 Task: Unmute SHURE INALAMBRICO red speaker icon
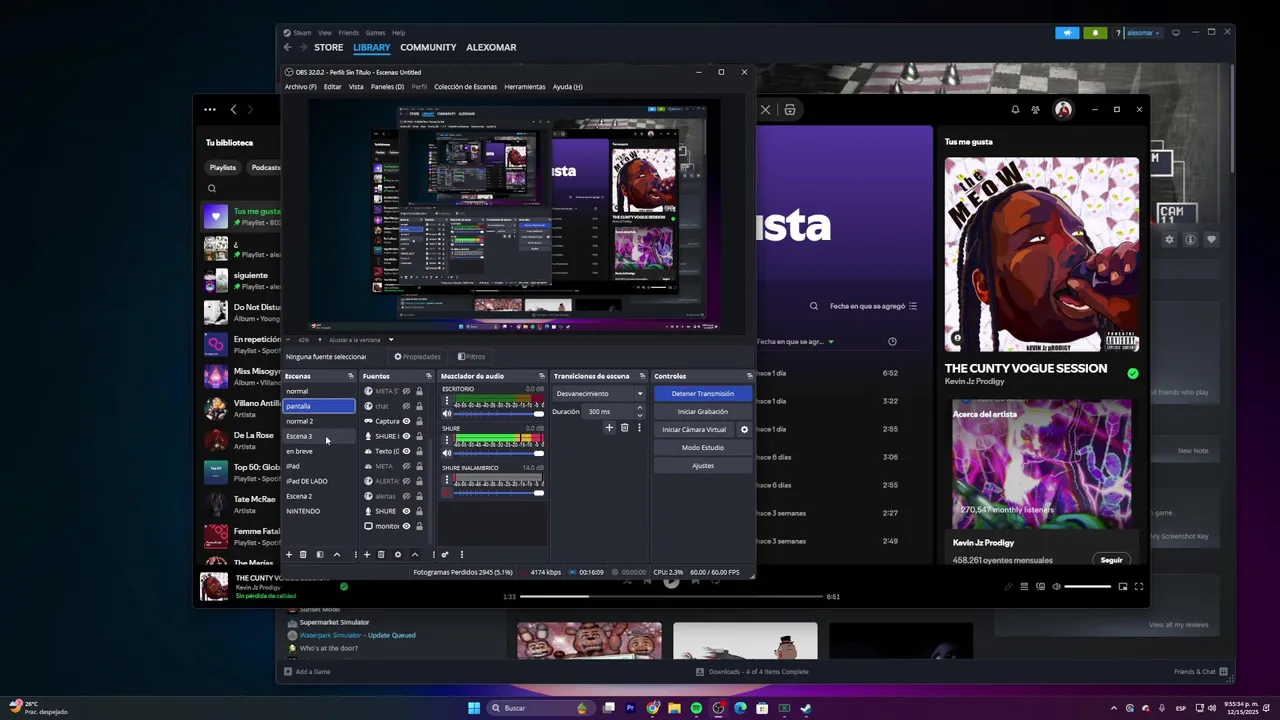click(x=447, y=492)
